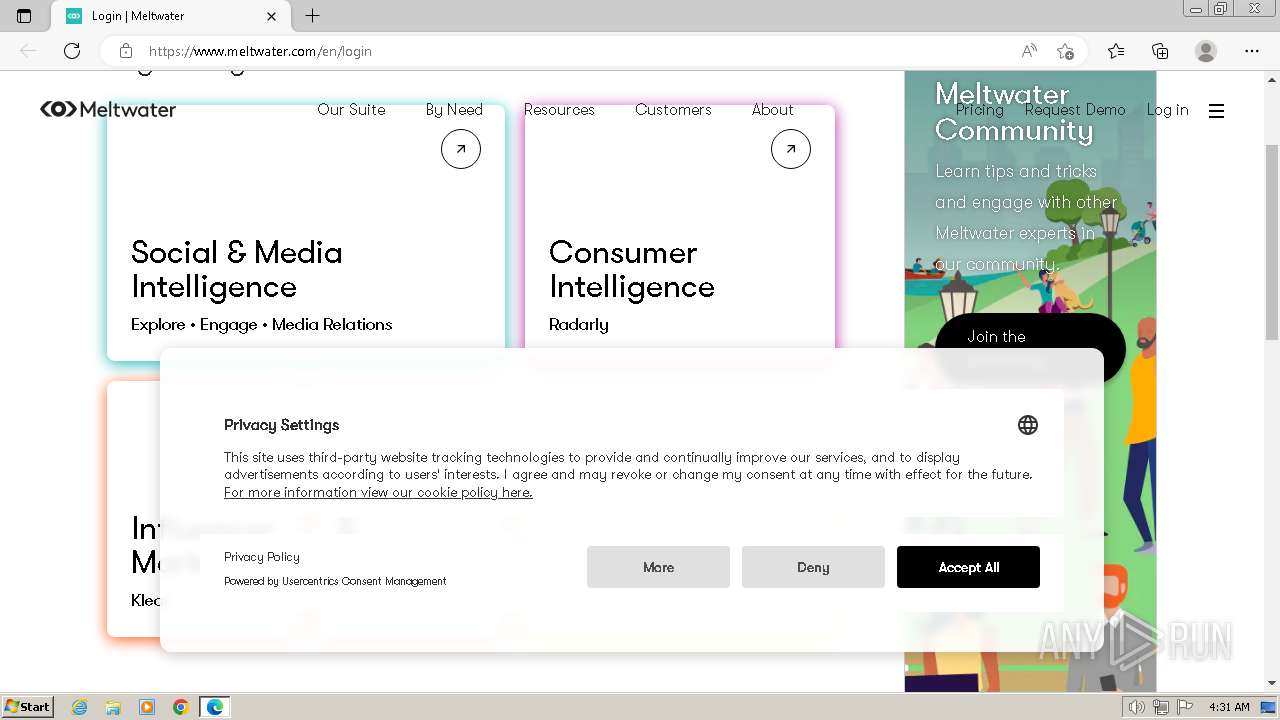
Task: Click the Radarly text
Action: 579,324
